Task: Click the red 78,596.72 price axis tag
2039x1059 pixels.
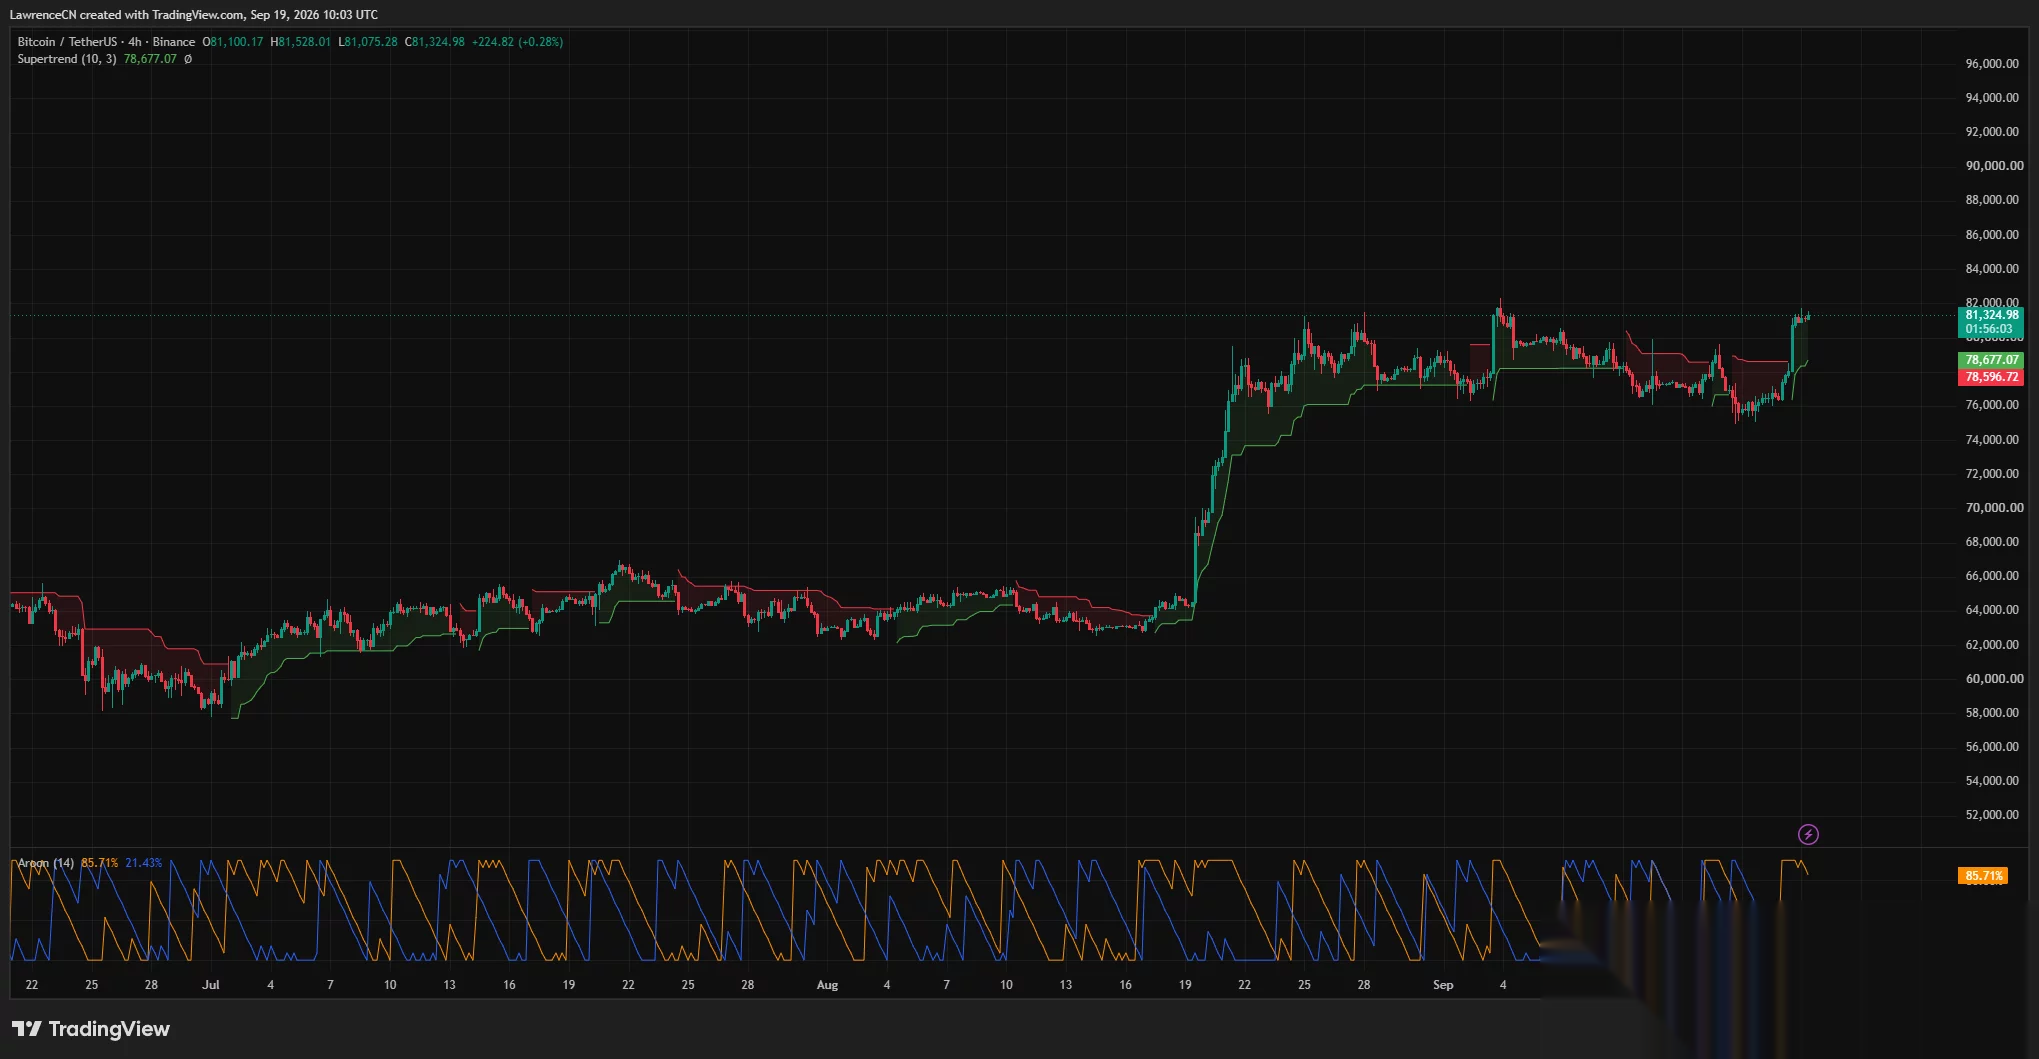Action: 1991,377
